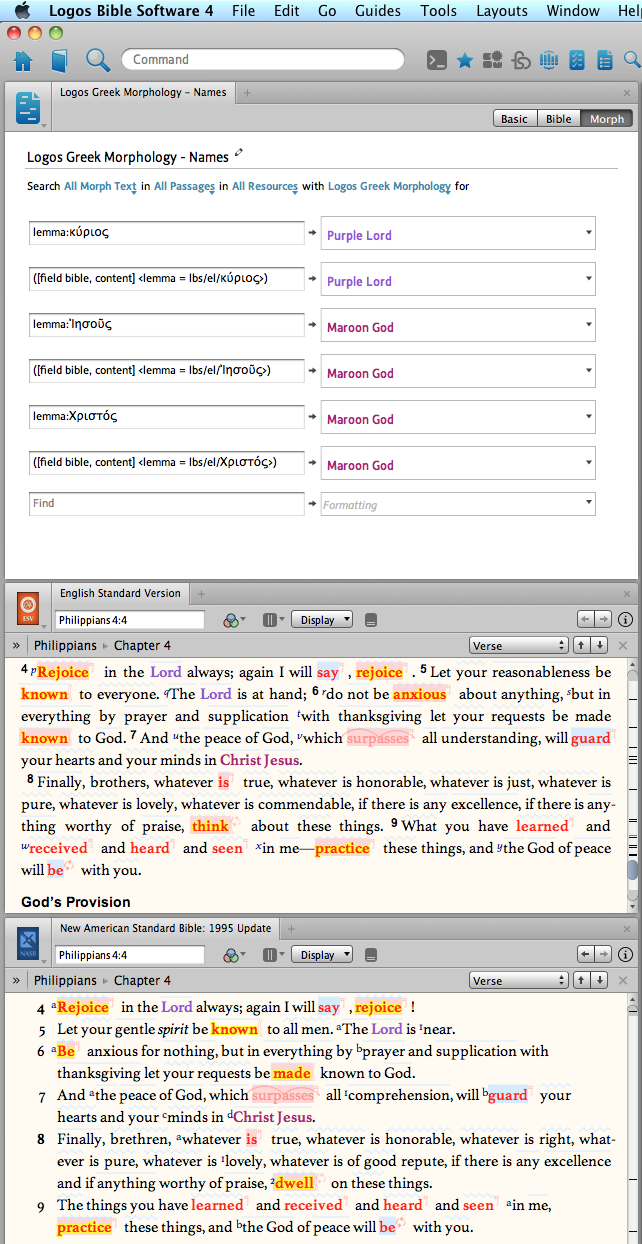Viewport: 642px width, 1244px height.
Task: Jump to next verse in ESV panel
Action: click(601, 645)
